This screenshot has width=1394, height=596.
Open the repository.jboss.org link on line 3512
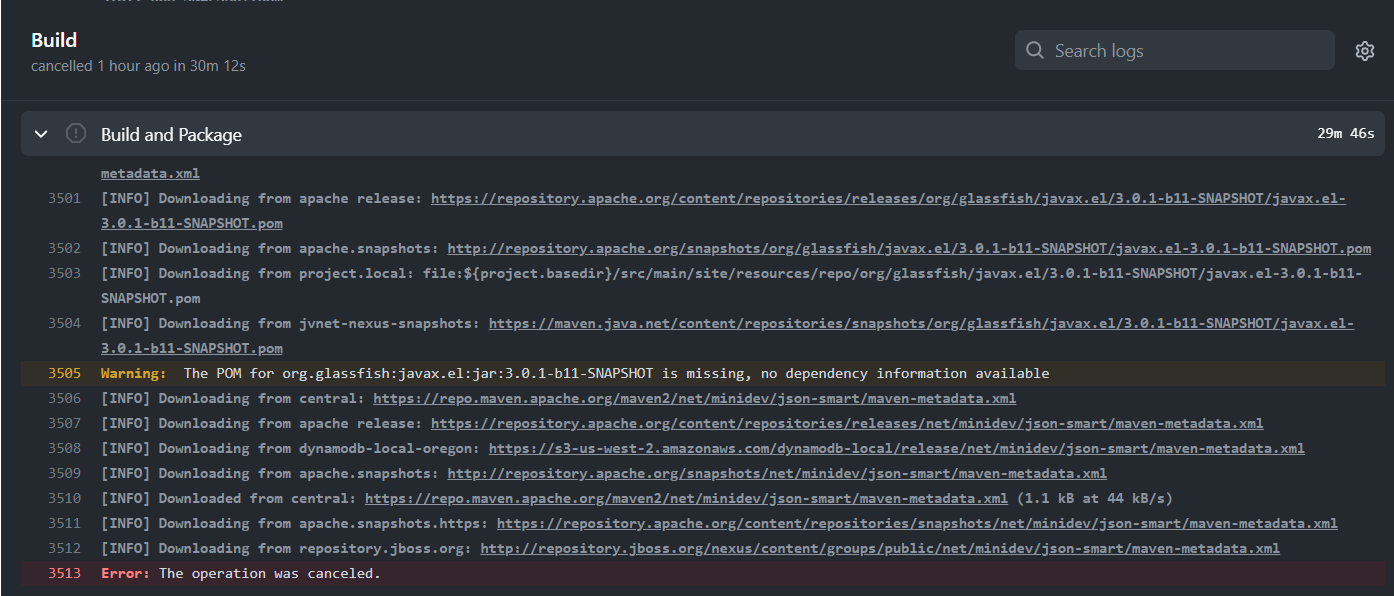pos(880,548)
